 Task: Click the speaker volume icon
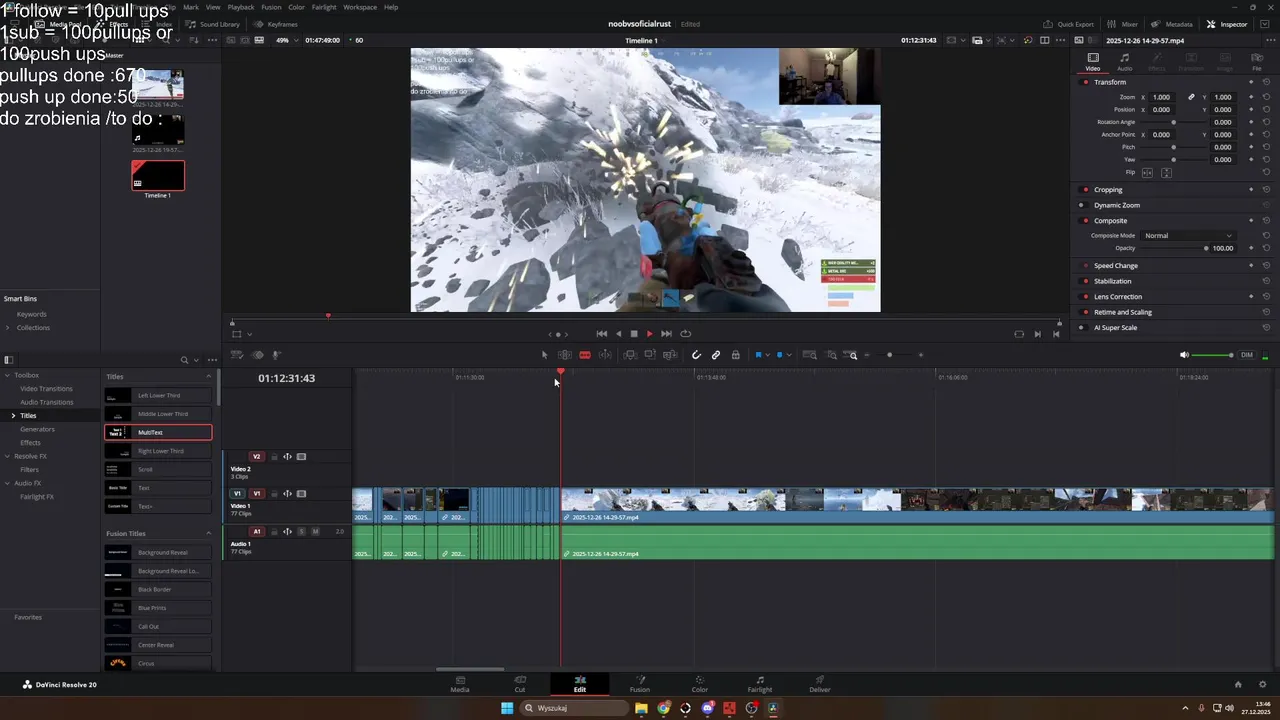point(1185,355)
